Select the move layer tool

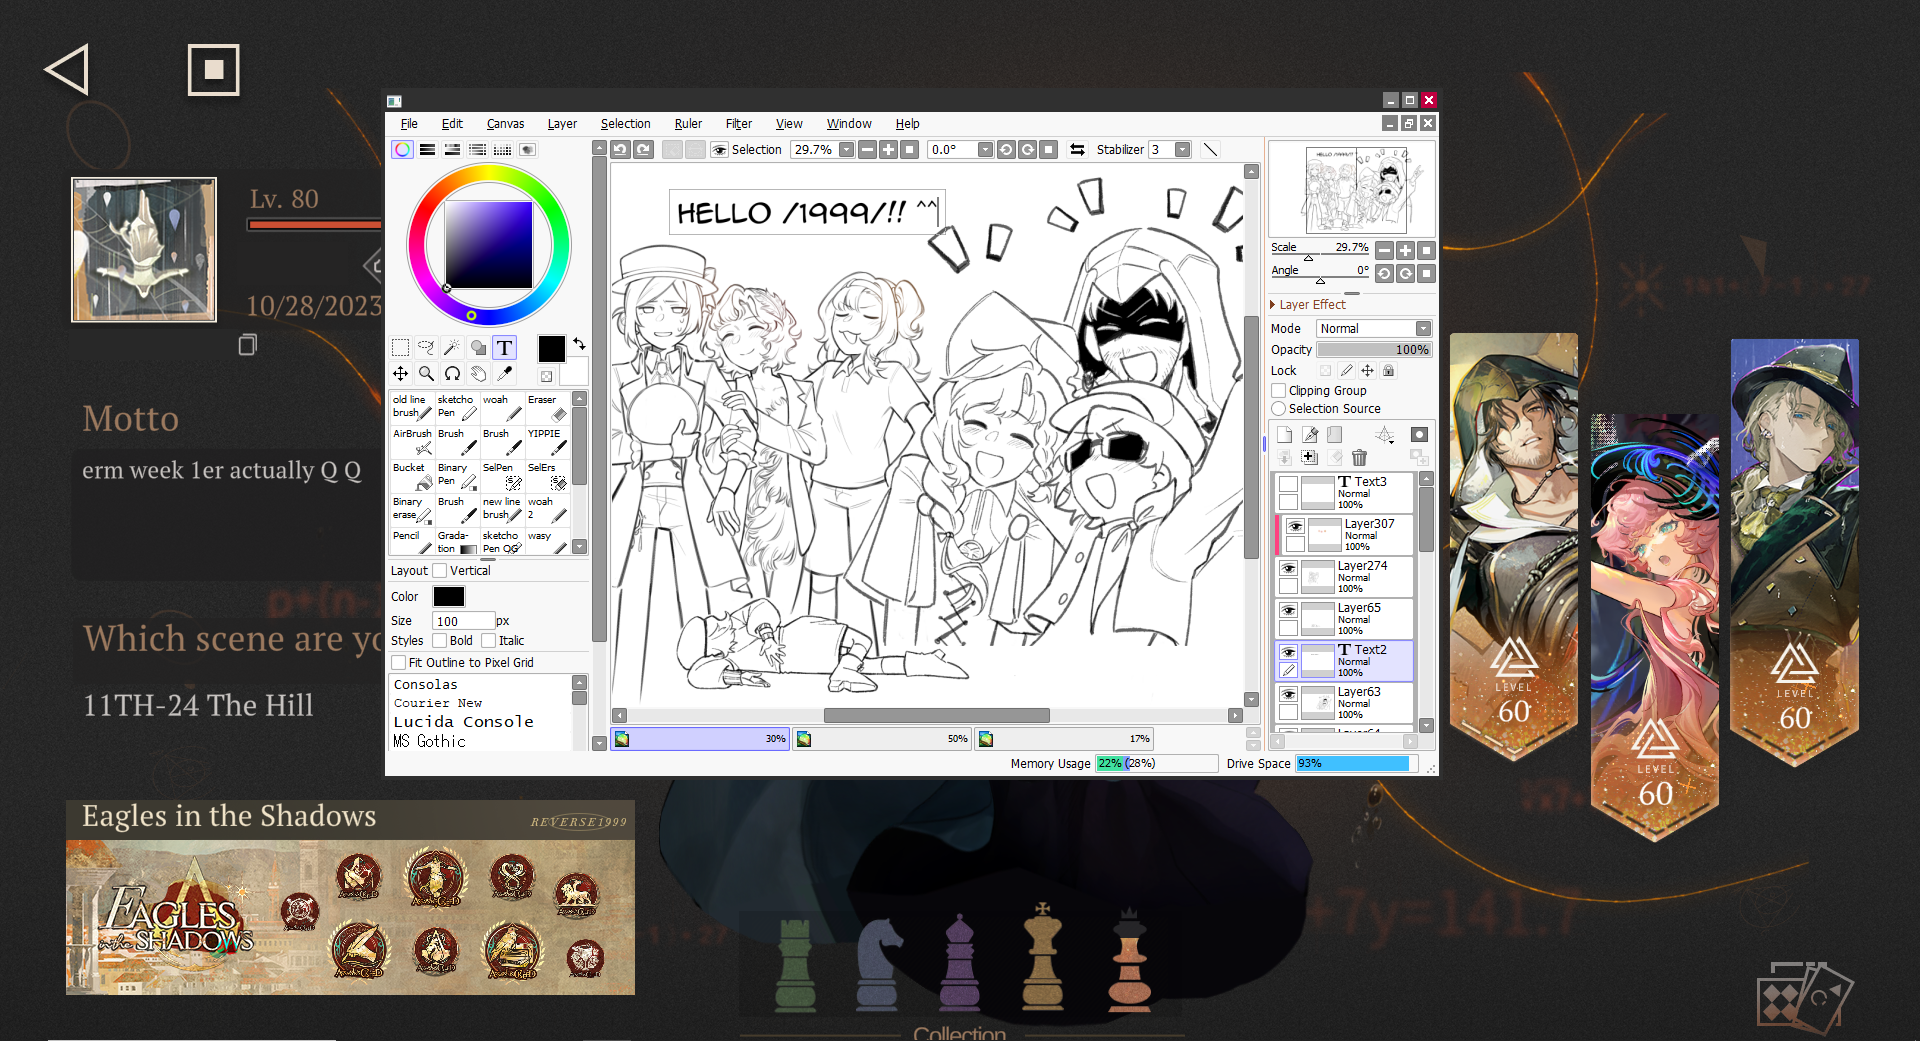point(400,374)
